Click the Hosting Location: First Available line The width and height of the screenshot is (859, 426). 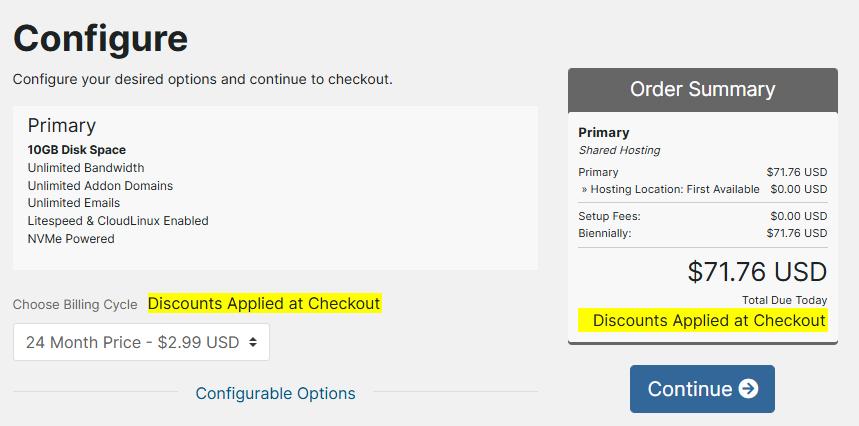672,189
